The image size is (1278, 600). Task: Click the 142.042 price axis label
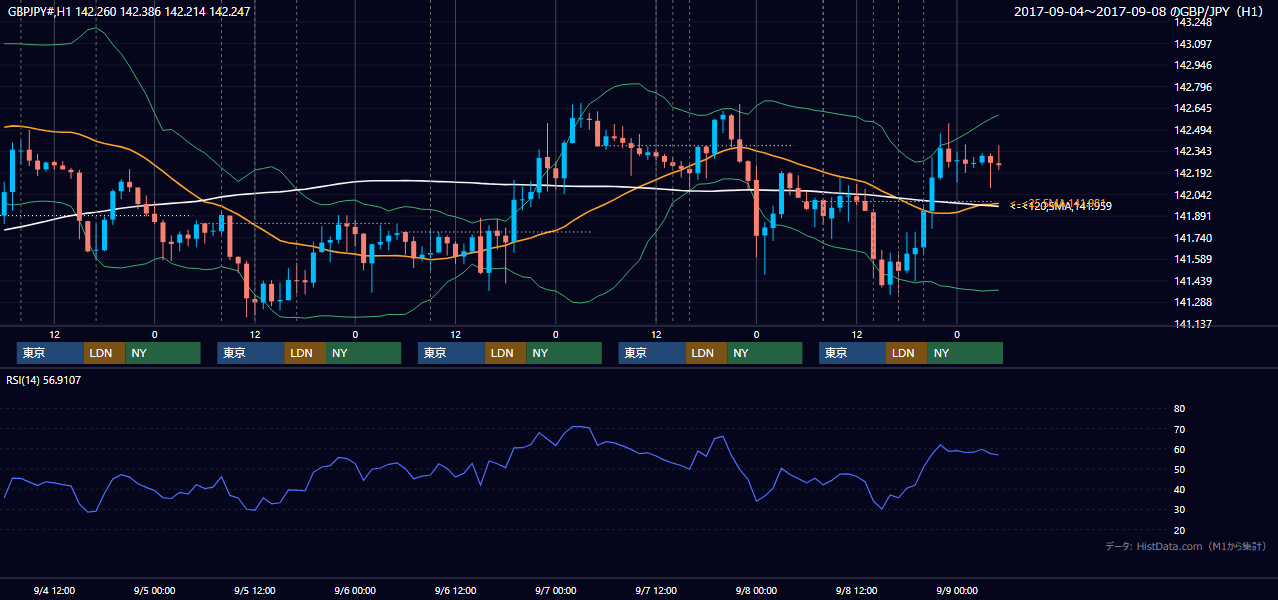[1194, 195]
